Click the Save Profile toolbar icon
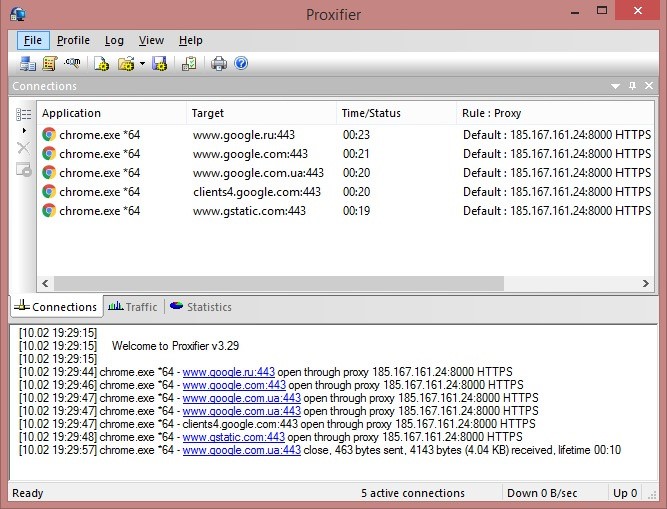This screenshot has height=509, width=667. click(x=159, y=64)
